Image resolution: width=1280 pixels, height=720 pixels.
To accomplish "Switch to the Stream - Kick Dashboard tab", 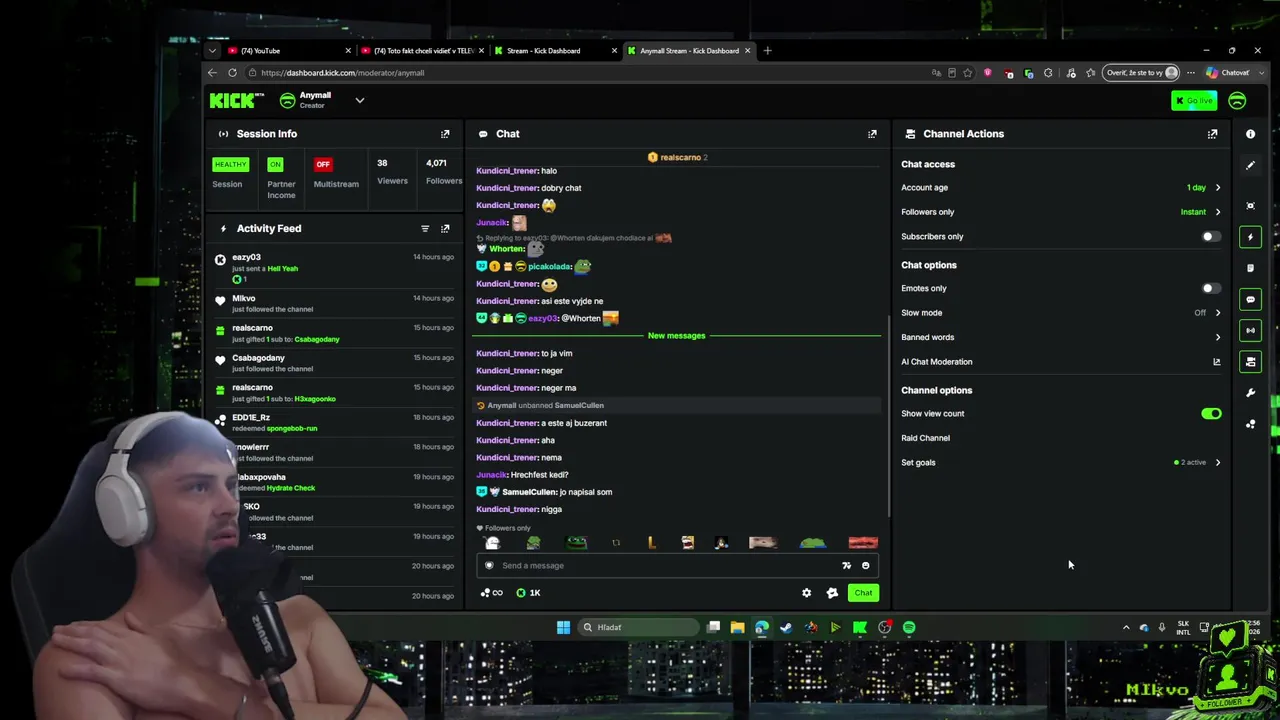I will 554,51.
